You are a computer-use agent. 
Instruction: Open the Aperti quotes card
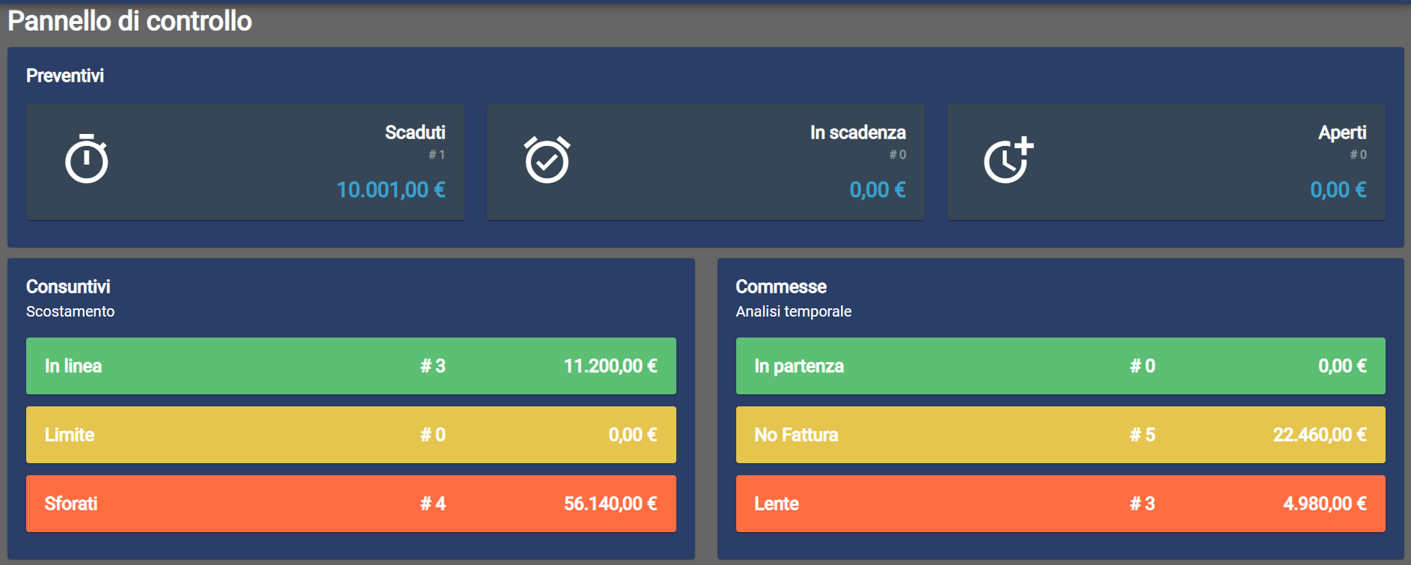coord(1166,162)
